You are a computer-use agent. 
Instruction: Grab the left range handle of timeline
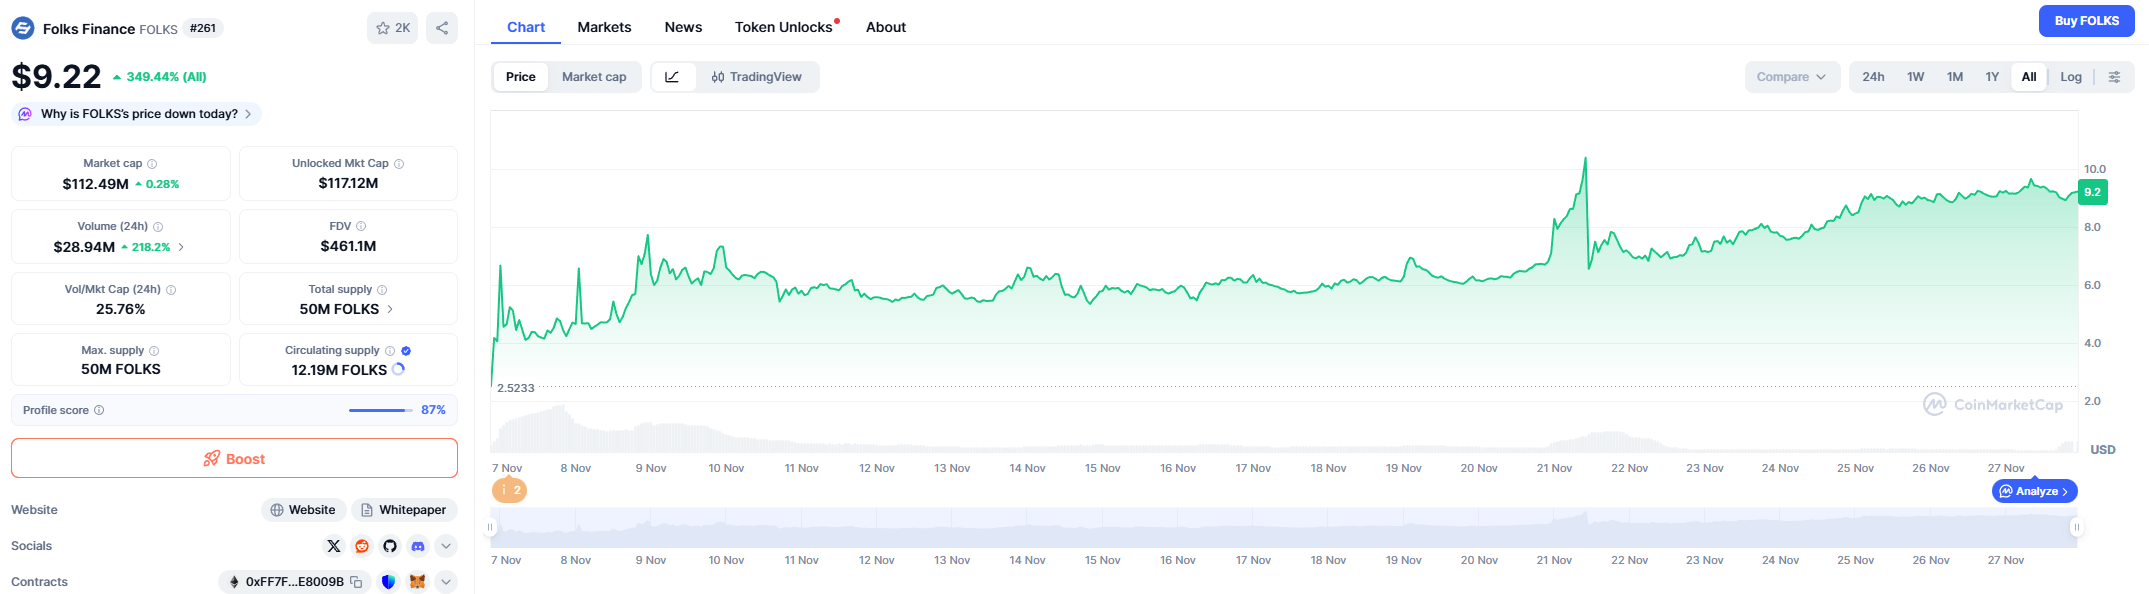pyautogui.click(x=490, y=527)
